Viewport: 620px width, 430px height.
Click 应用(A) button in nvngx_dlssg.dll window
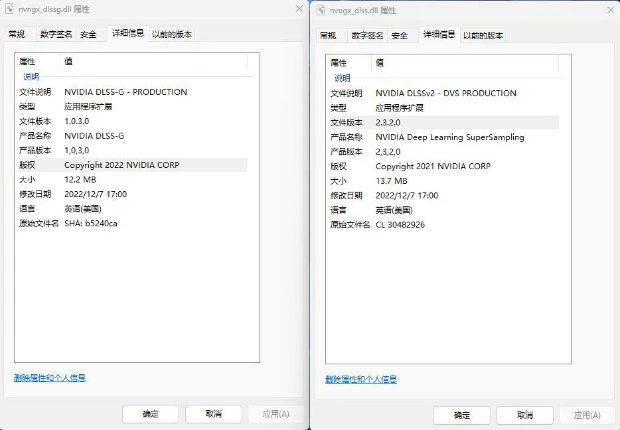click(276, 414)
